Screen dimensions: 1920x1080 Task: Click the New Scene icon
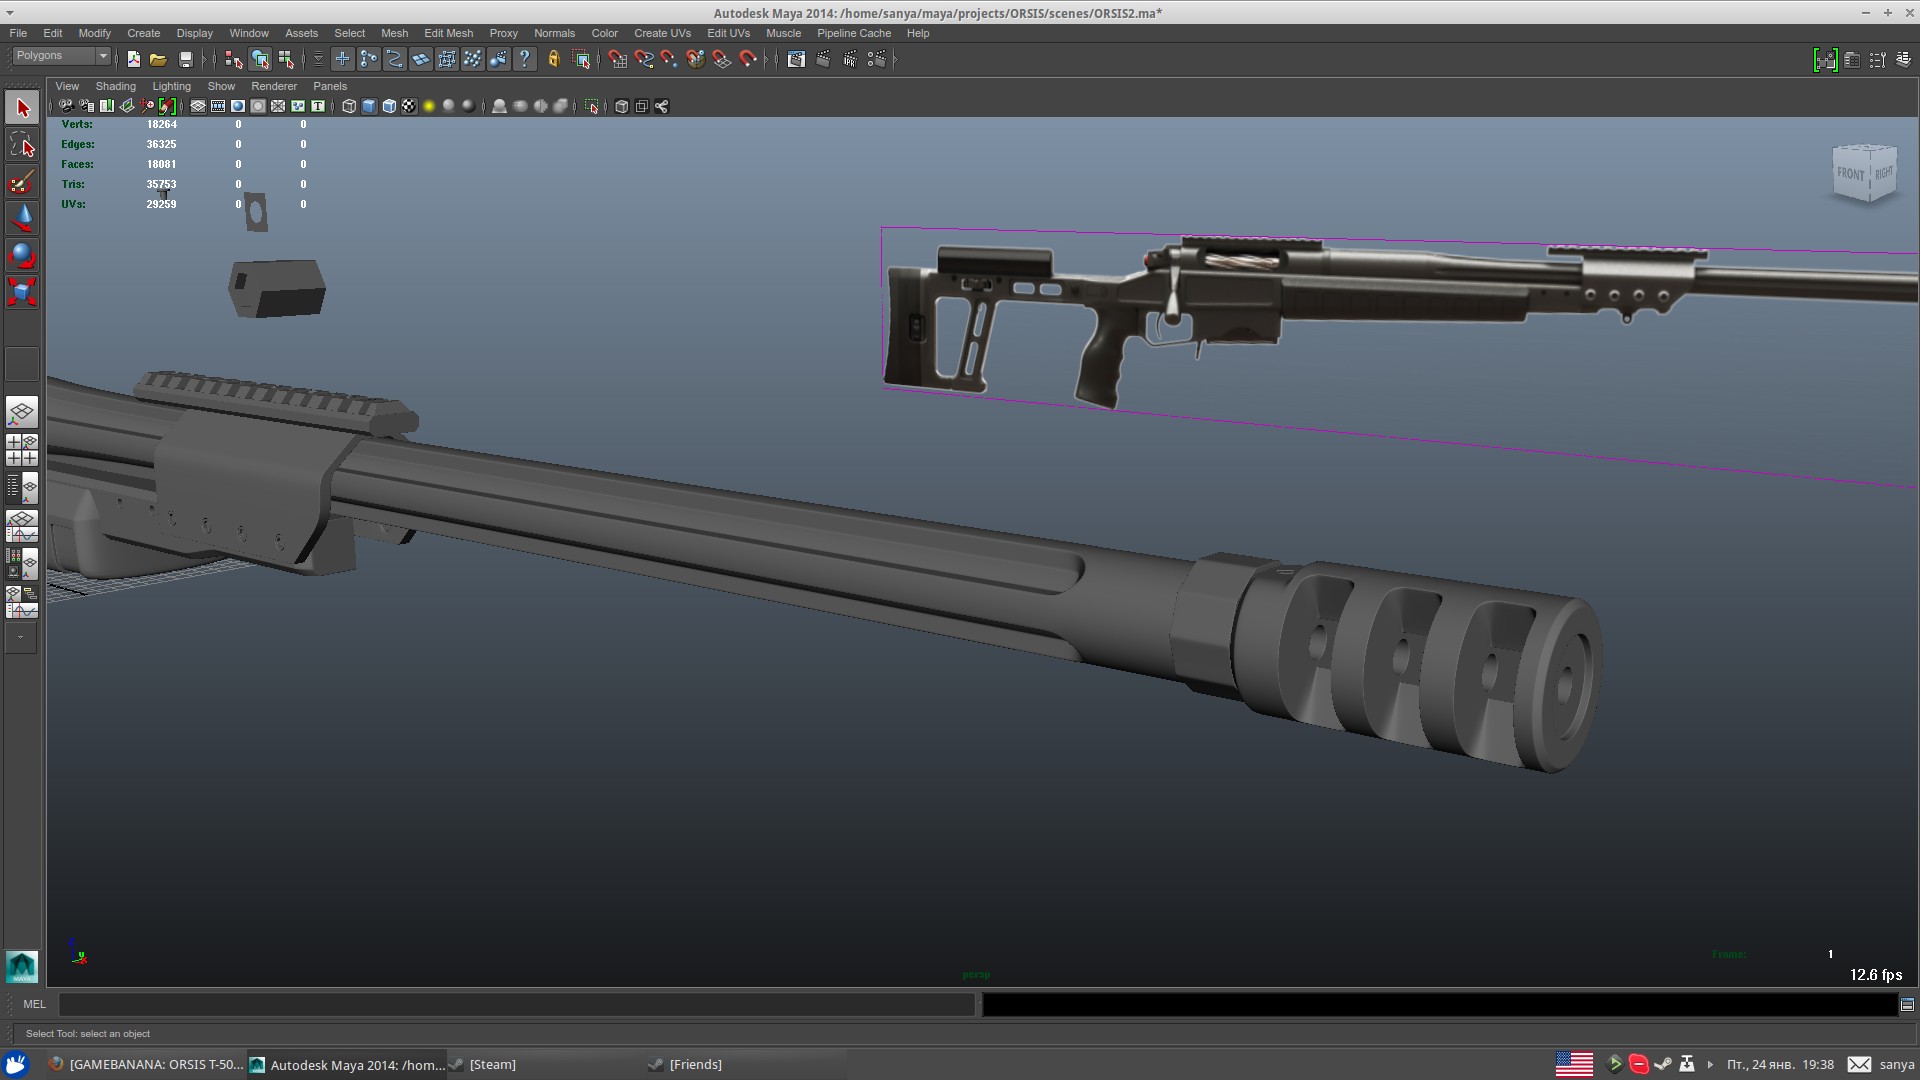pos(133,59)
